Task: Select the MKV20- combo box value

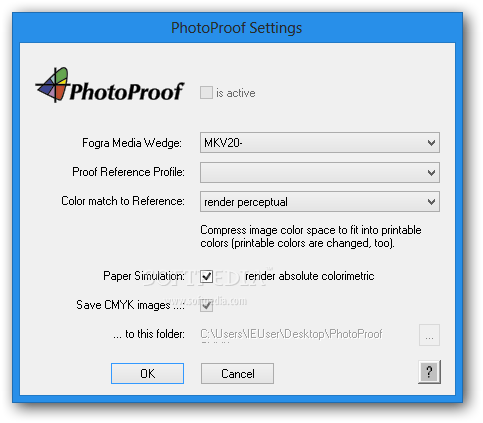Action: [x=223, y=143]
